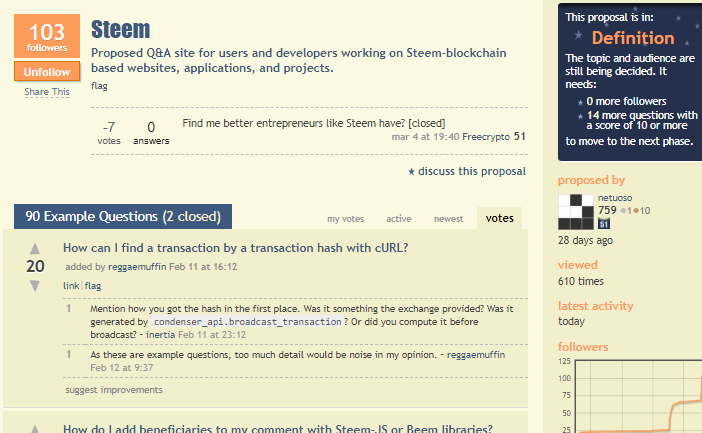Open reggaemuffin's profile in the second comment

pyautogui.click(x=476, y=355)
